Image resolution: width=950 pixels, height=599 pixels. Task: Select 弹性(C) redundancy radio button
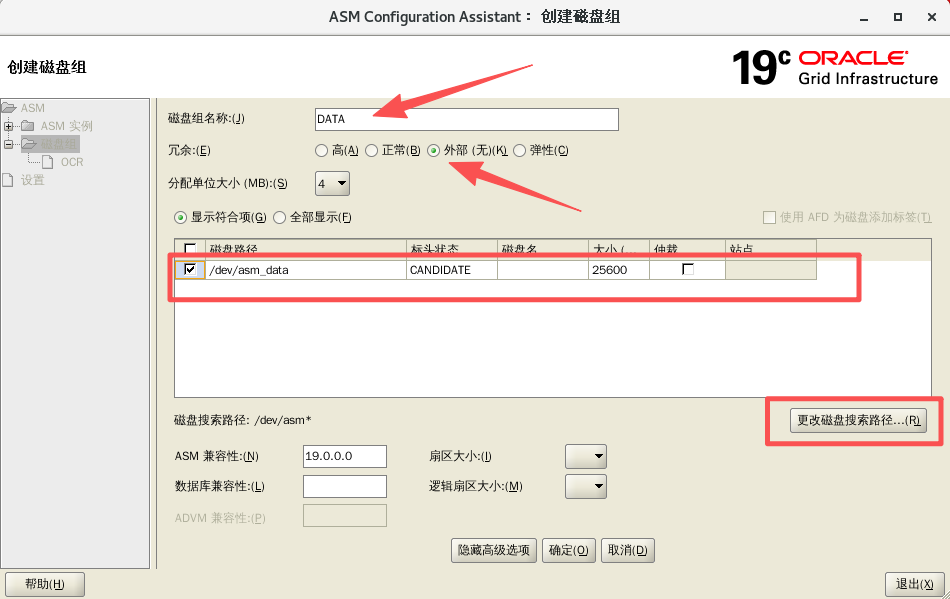pos(519,151)
